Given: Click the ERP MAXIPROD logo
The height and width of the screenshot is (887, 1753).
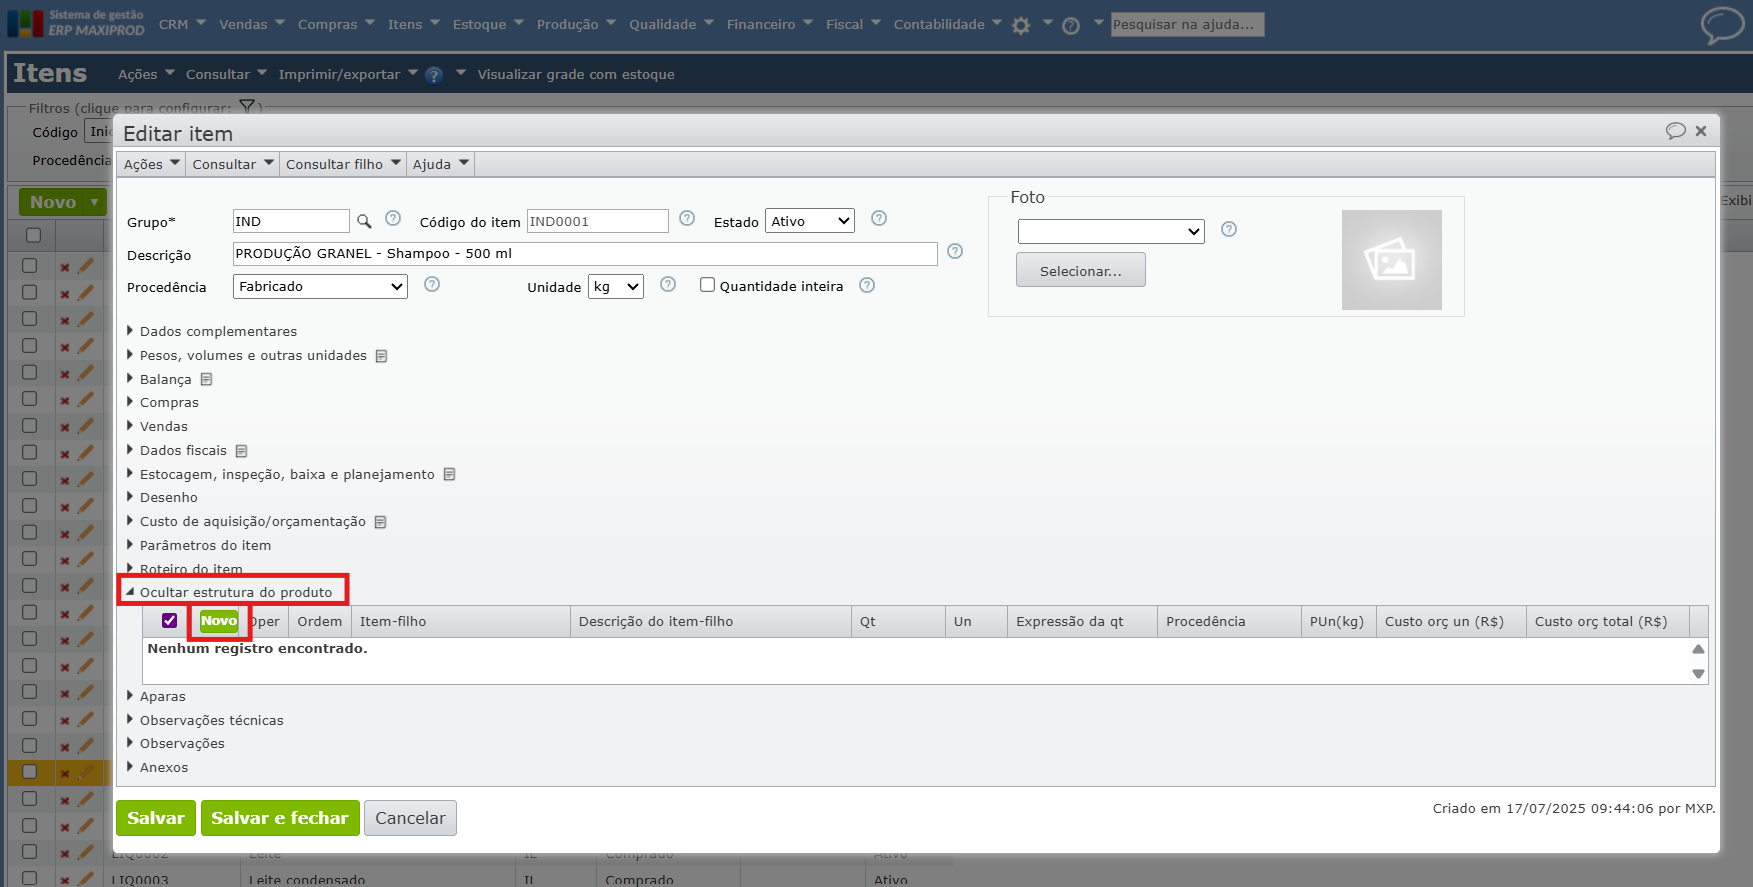Looking at the screenshot, I should point(76,23).
